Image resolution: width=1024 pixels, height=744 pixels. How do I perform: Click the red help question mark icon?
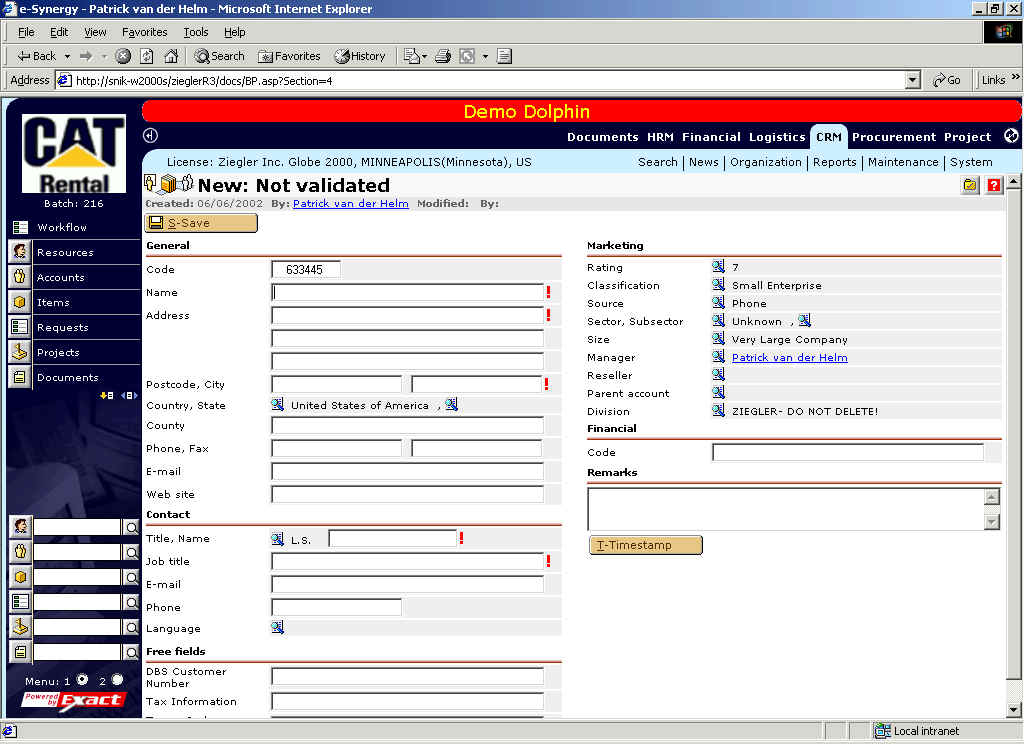click(x=993, y=186)
